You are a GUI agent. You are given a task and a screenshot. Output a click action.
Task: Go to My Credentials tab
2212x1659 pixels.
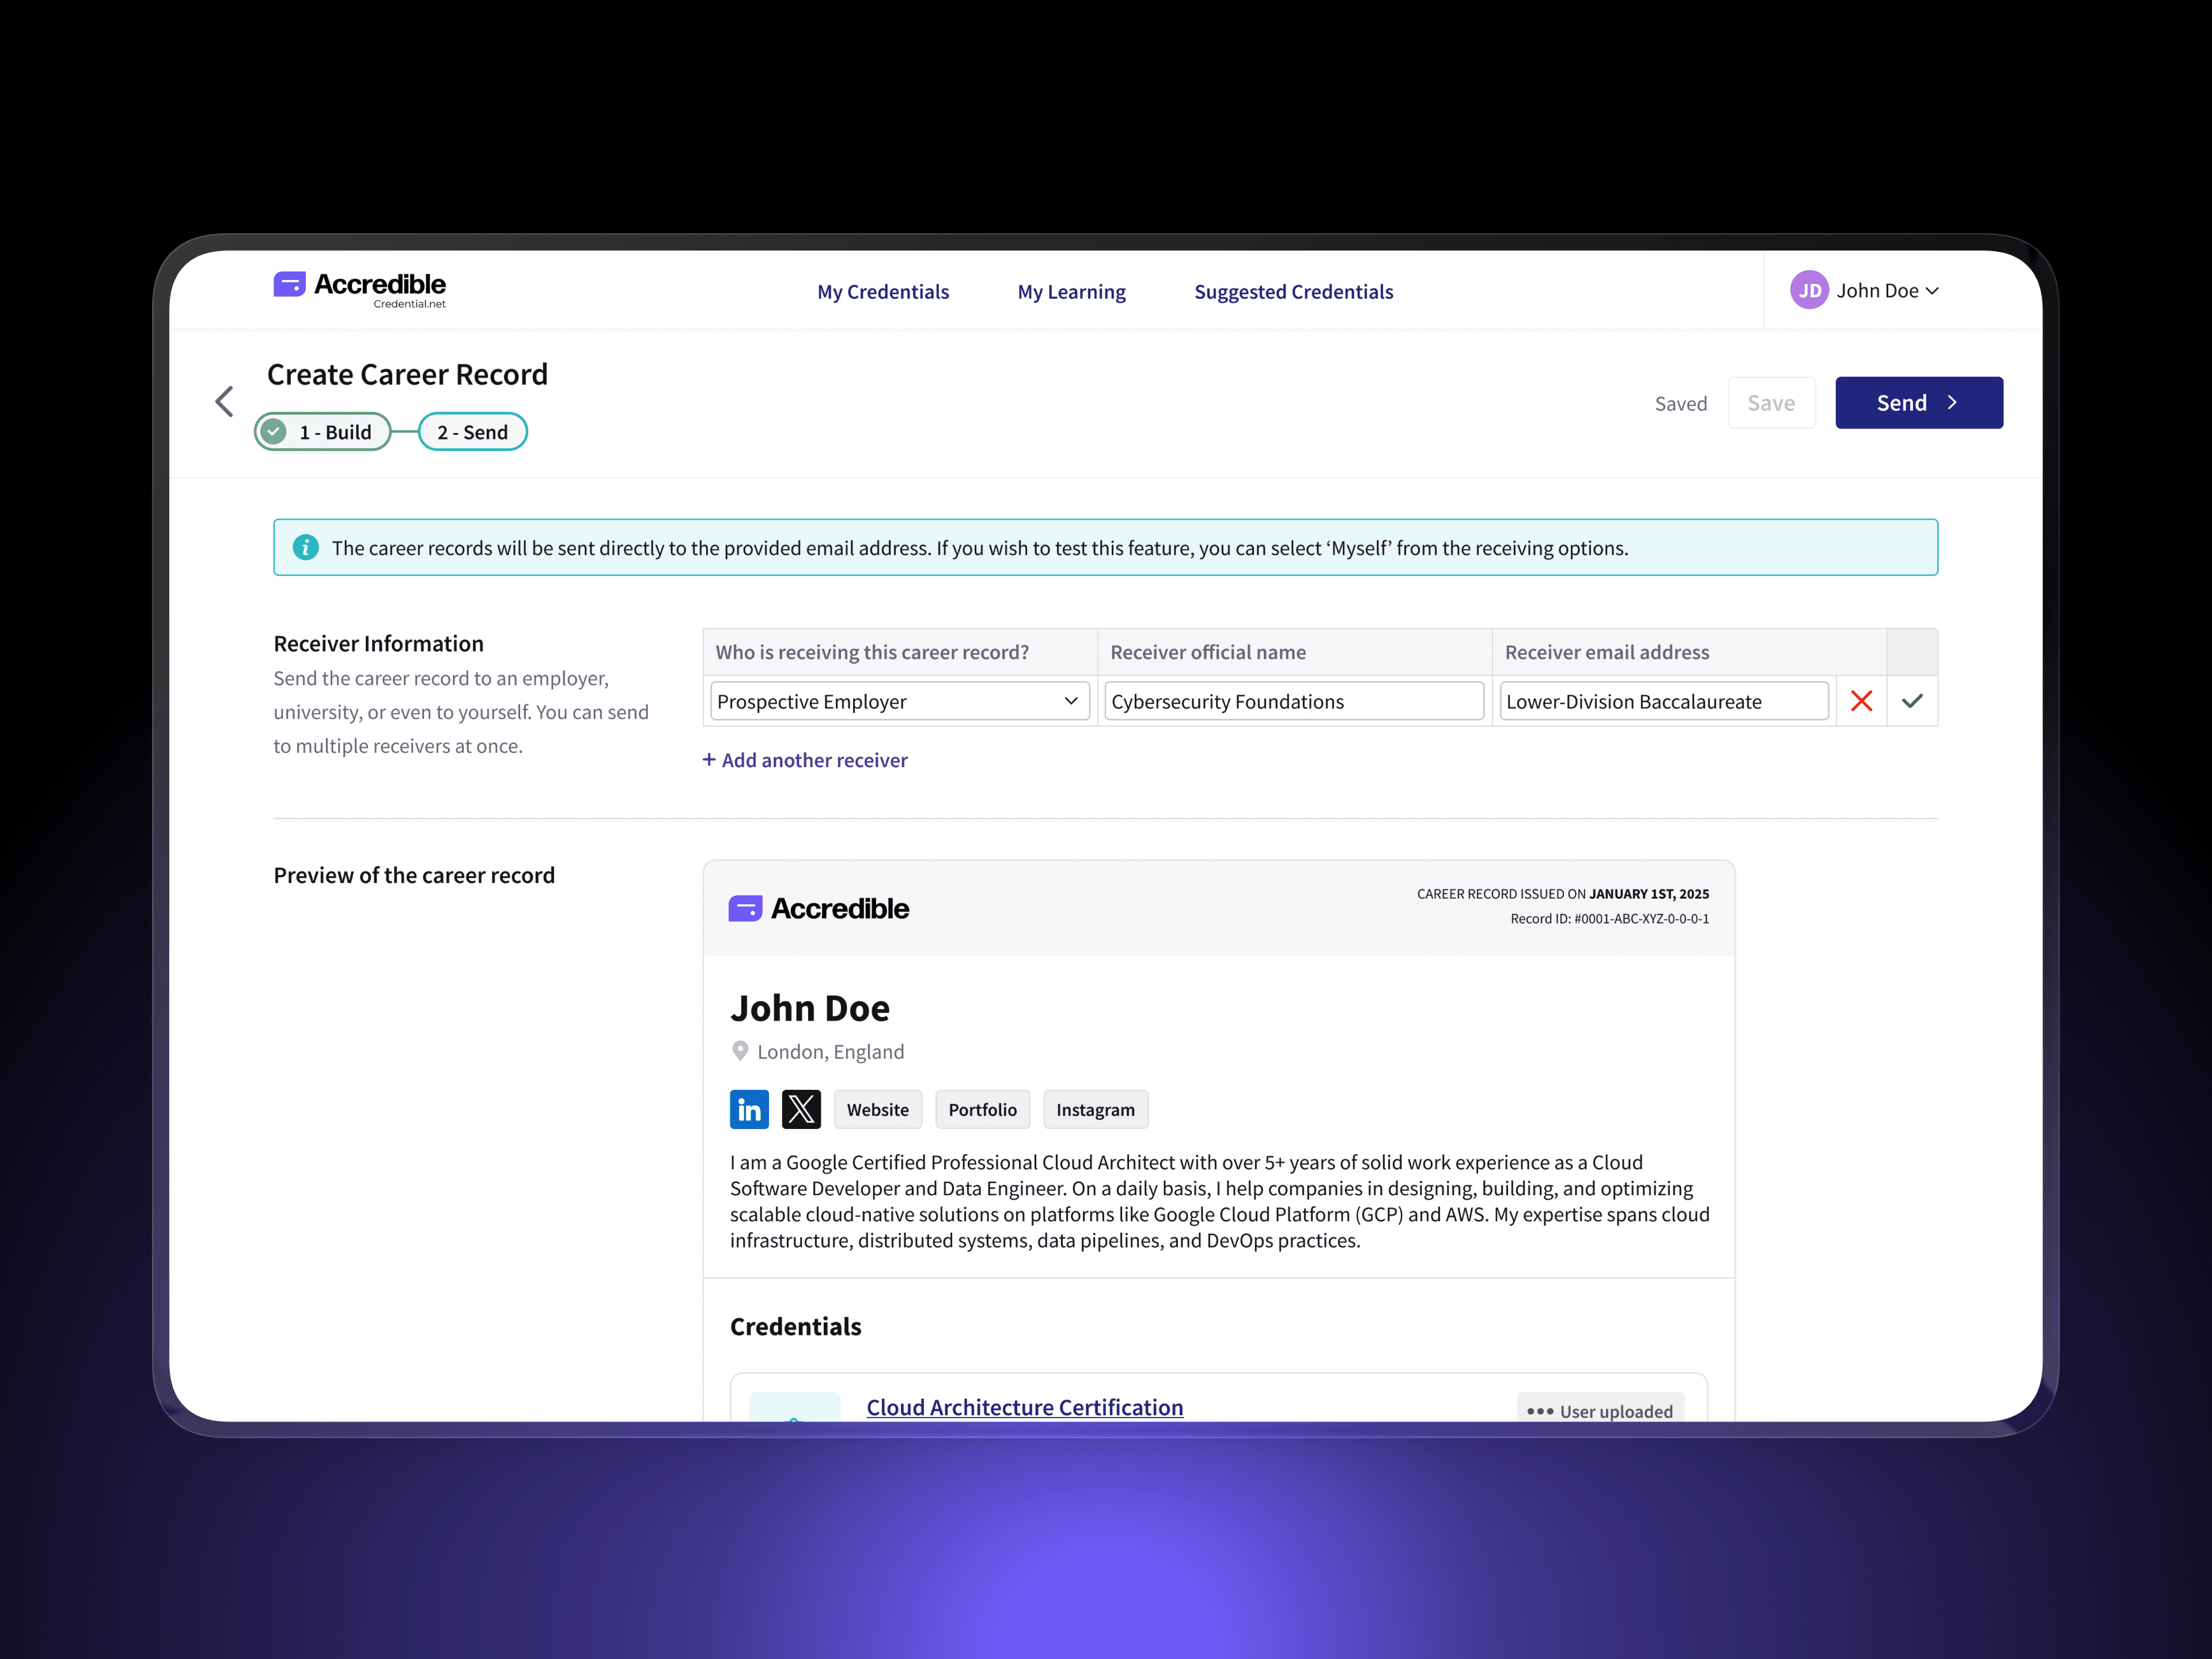883,292
